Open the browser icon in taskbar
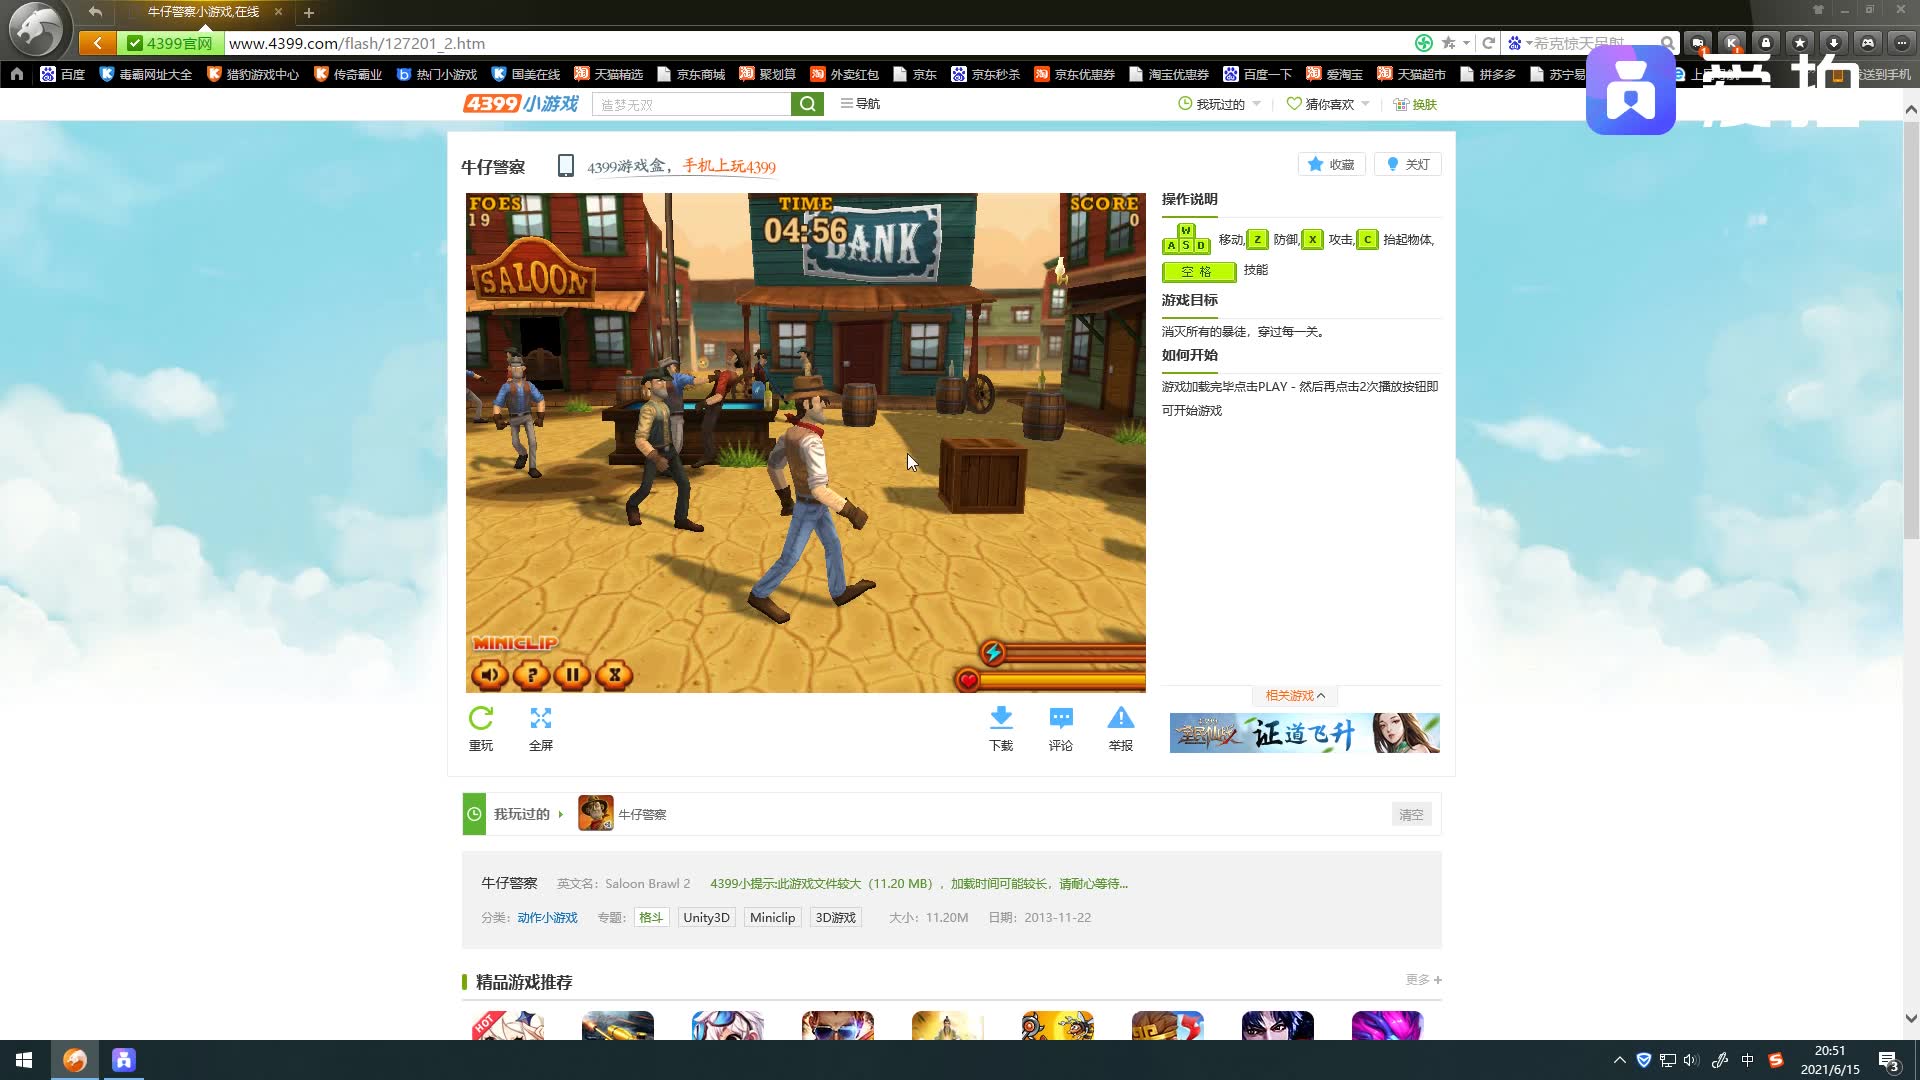 point(75,1060)
